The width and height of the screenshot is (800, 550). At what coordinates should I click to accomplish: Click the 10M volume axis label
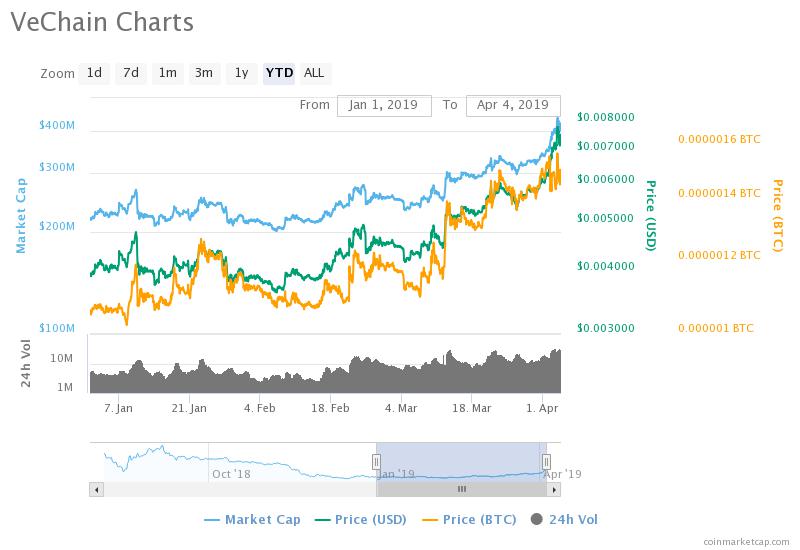[x=62, y=359]
